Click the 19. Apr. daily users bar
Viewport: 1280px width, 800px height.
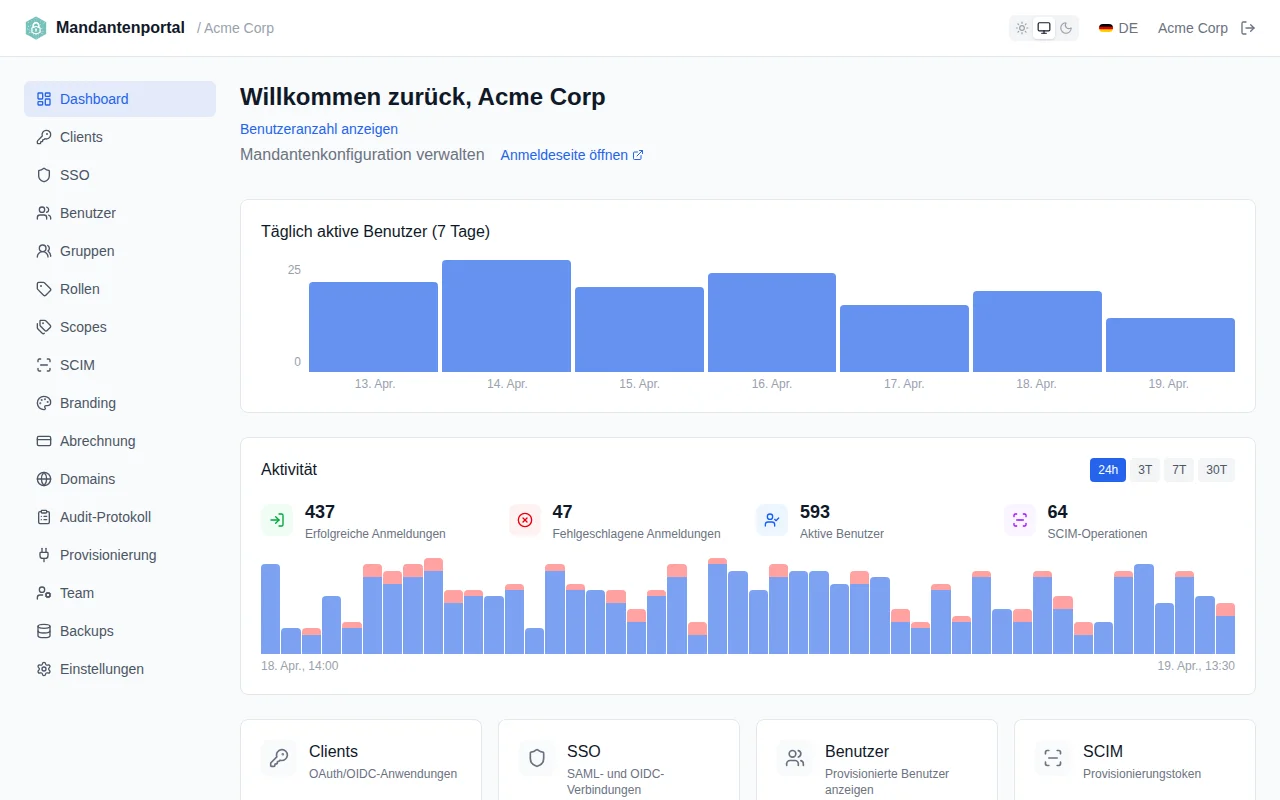pyautogui.click(x=1170, y=345)
